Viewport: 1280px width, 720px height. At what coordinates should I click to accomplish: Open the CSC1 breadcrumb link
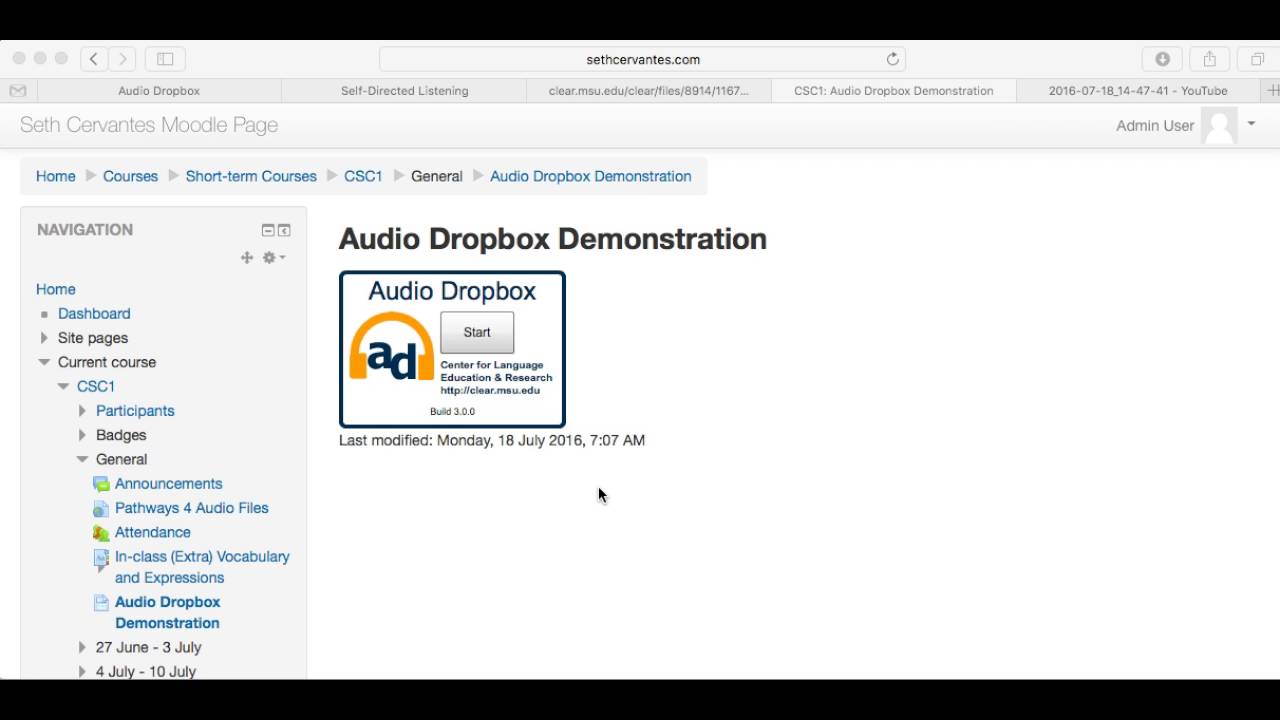tap(363, 176)
